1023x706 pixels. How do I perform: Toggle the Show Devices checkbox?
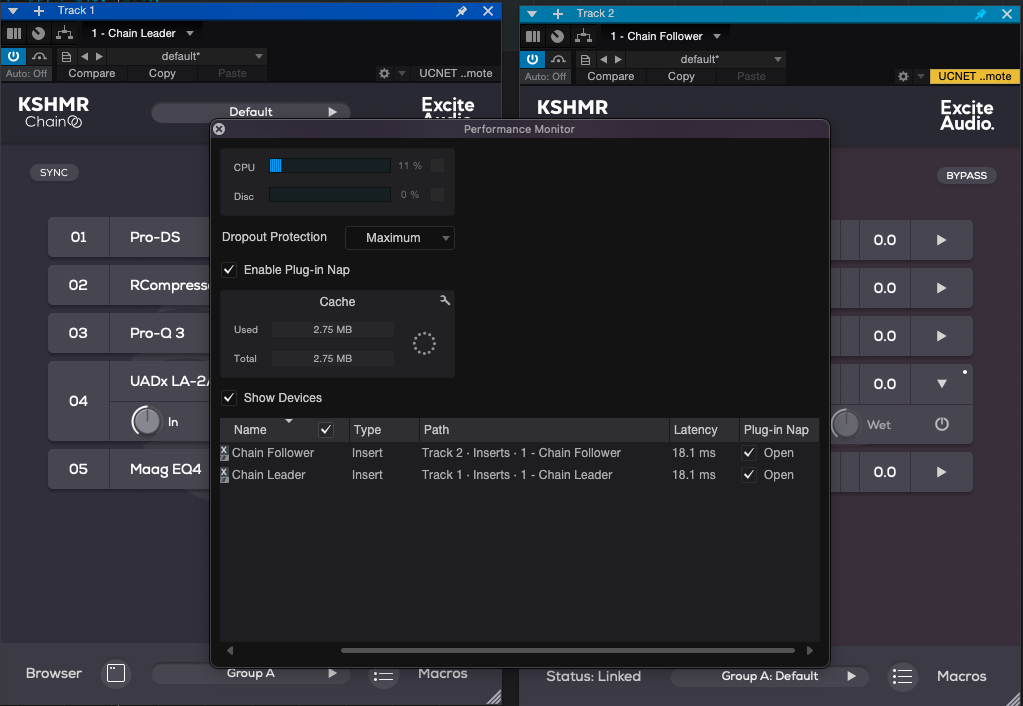pos(229,397)
